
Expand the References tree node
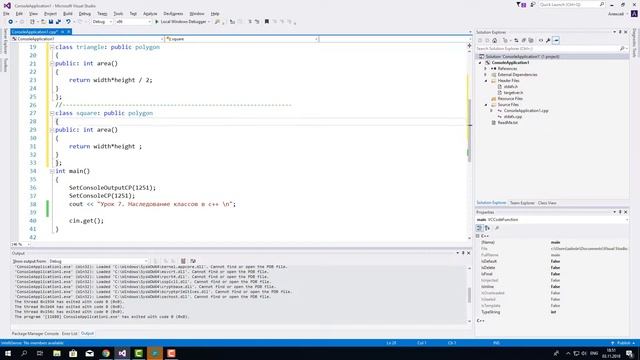tap(486, 69)
